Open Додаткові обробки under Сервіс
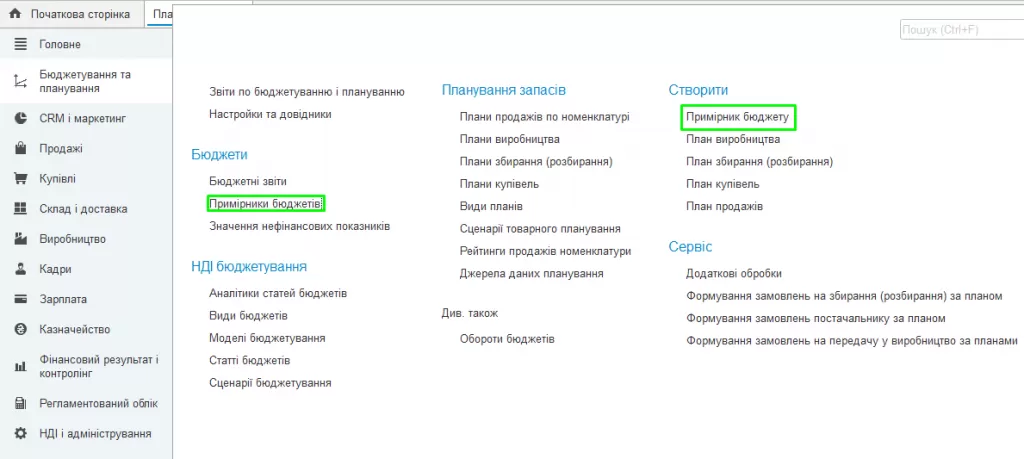The width and height of the screenshot is (1024, 459). tap(734, 274)
